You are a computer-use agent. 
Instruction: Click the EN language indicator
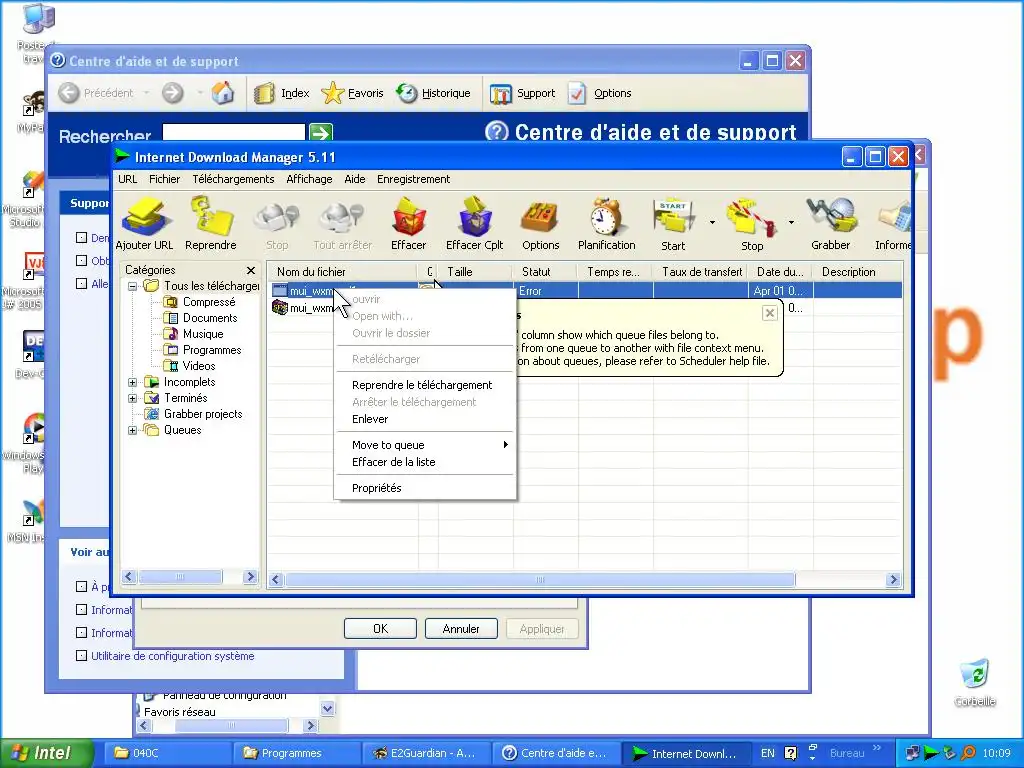coord(768,753)
